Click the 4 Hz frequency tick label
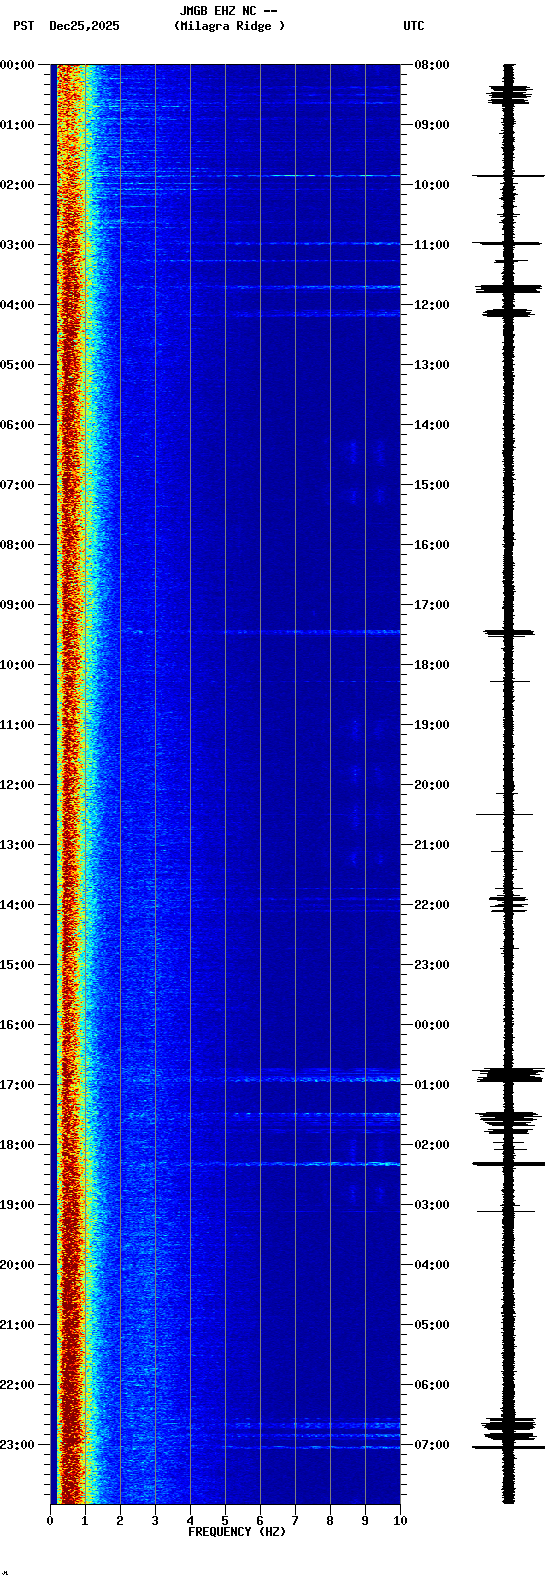552x1584 pixels. 190,1521
